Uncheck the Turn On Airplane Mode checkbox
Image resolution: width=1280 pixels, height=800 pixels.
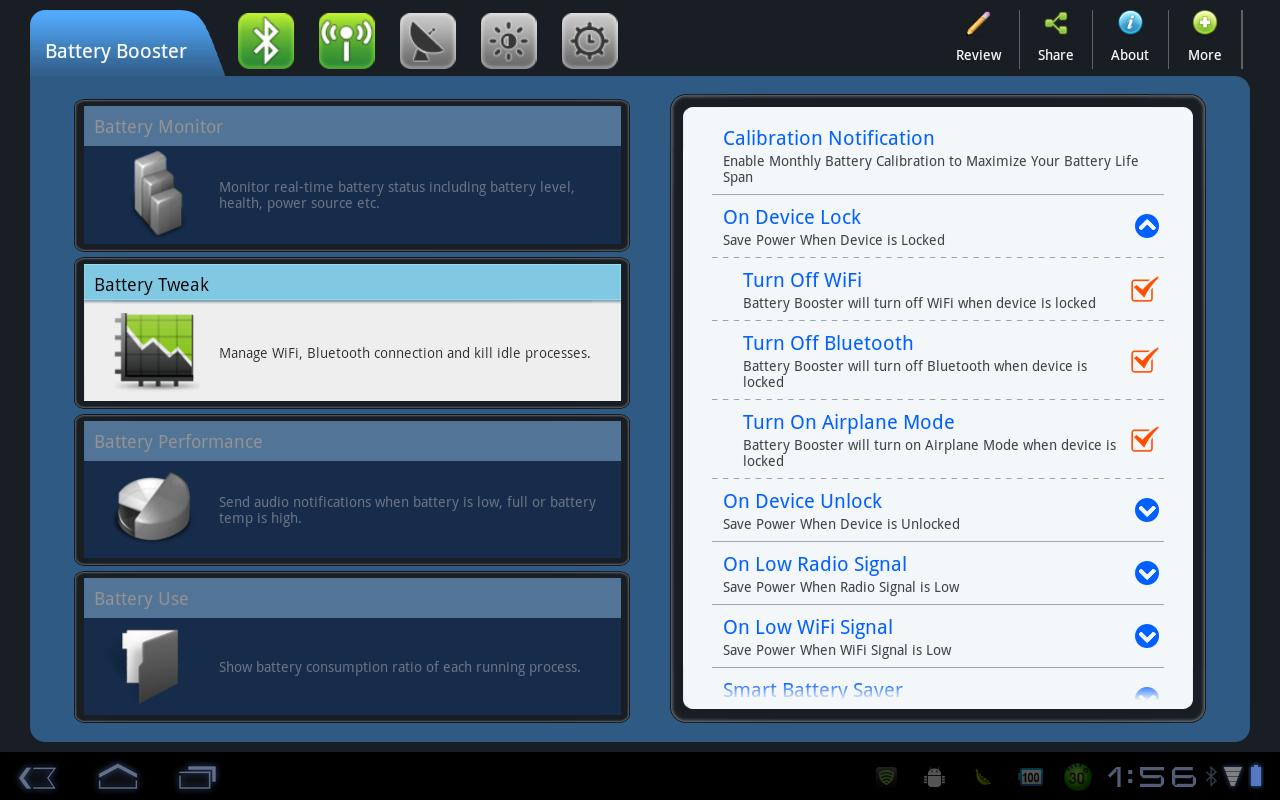coord(1144,439)
